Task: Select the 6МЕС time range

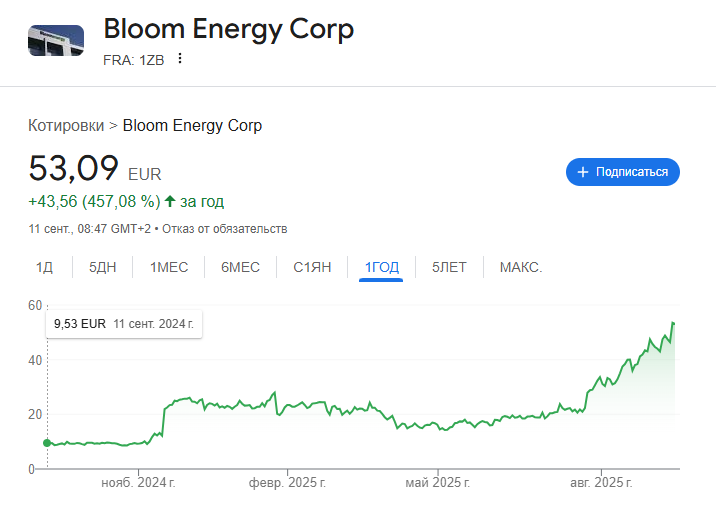Action: click(240, 267)
